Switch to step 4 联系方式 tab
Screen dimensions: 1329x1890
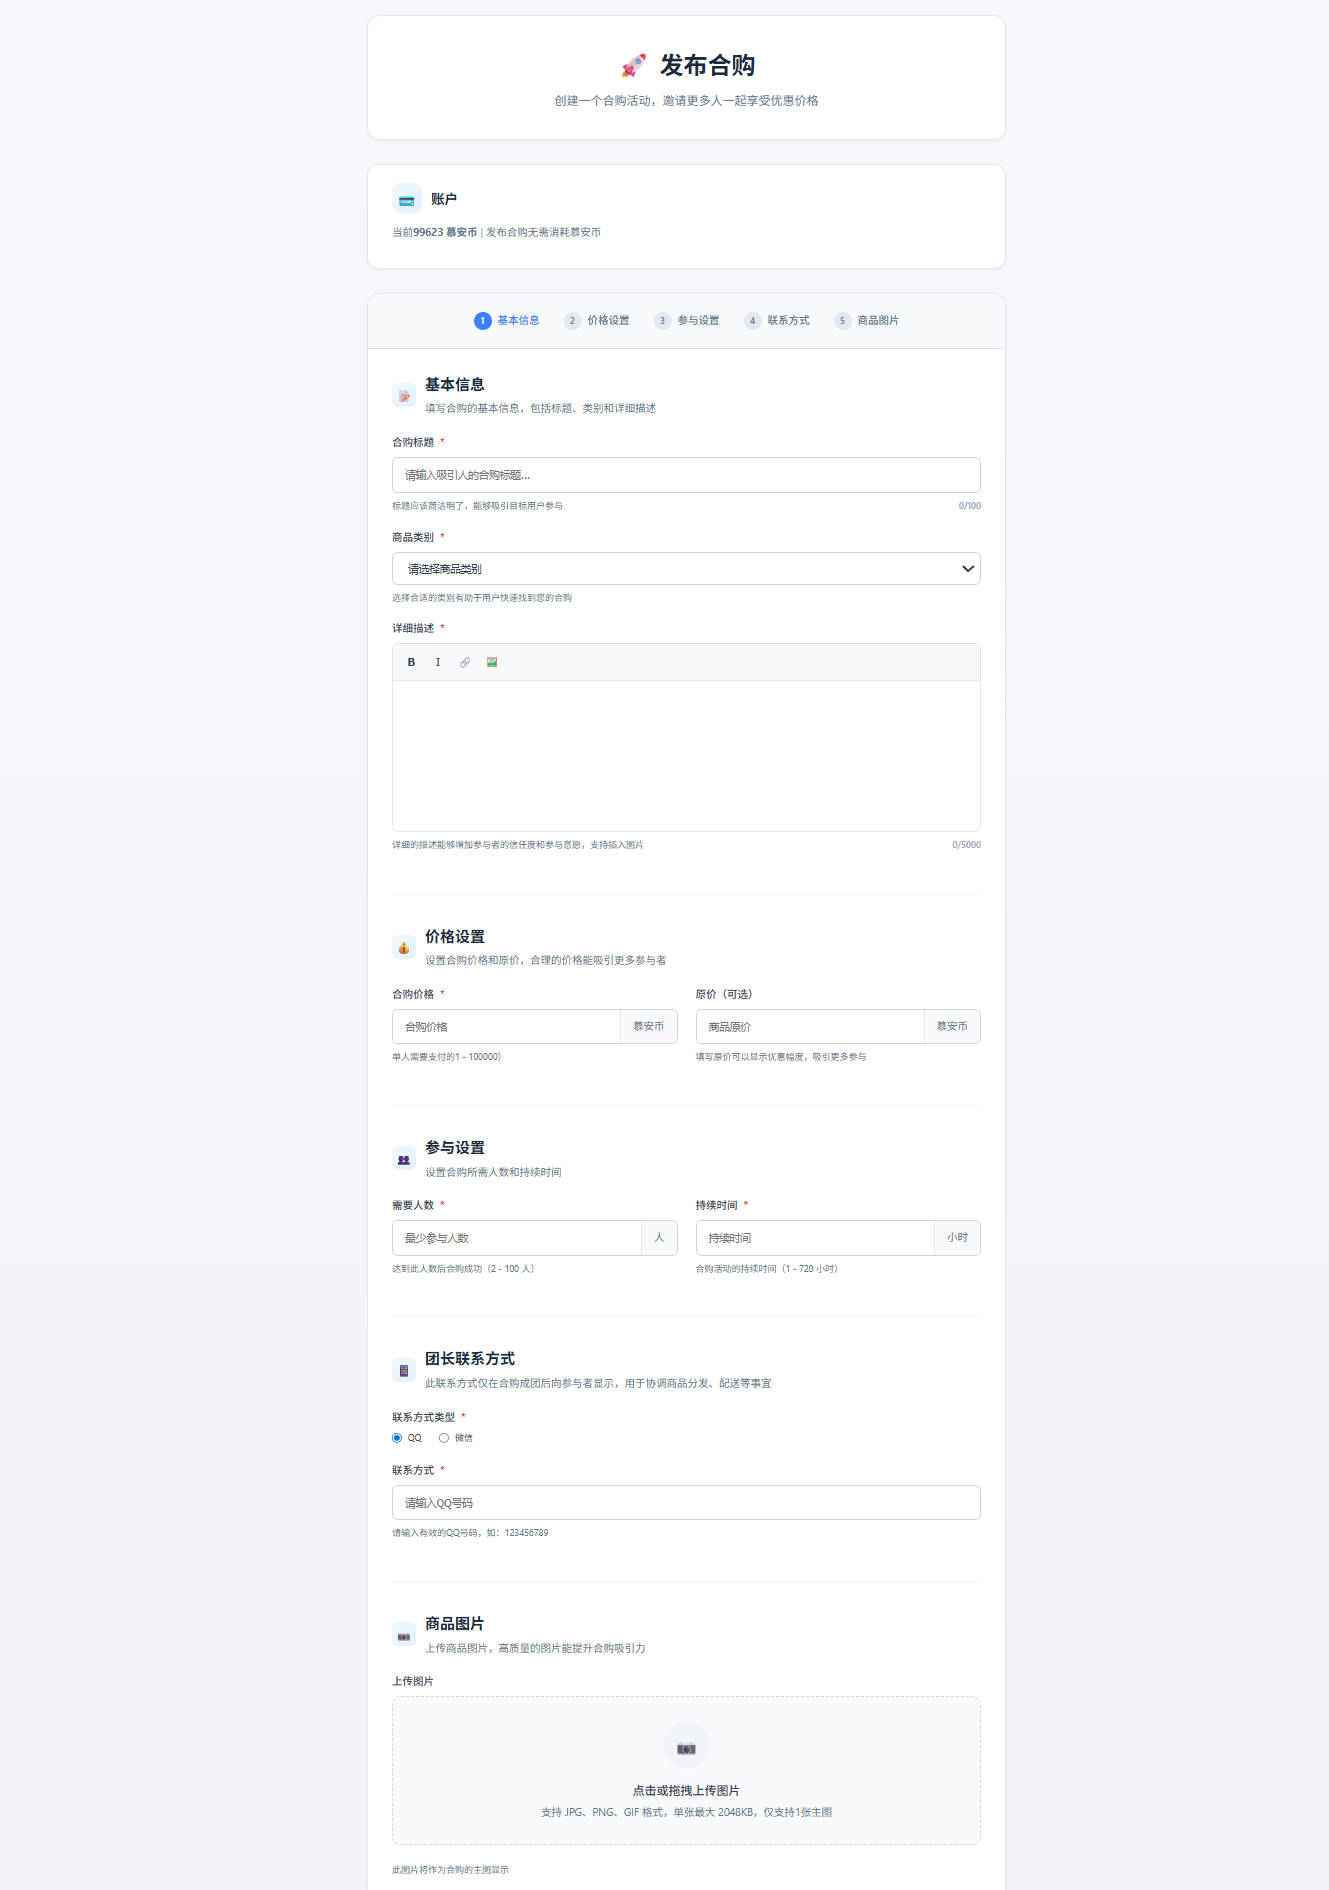coord(777,321)
